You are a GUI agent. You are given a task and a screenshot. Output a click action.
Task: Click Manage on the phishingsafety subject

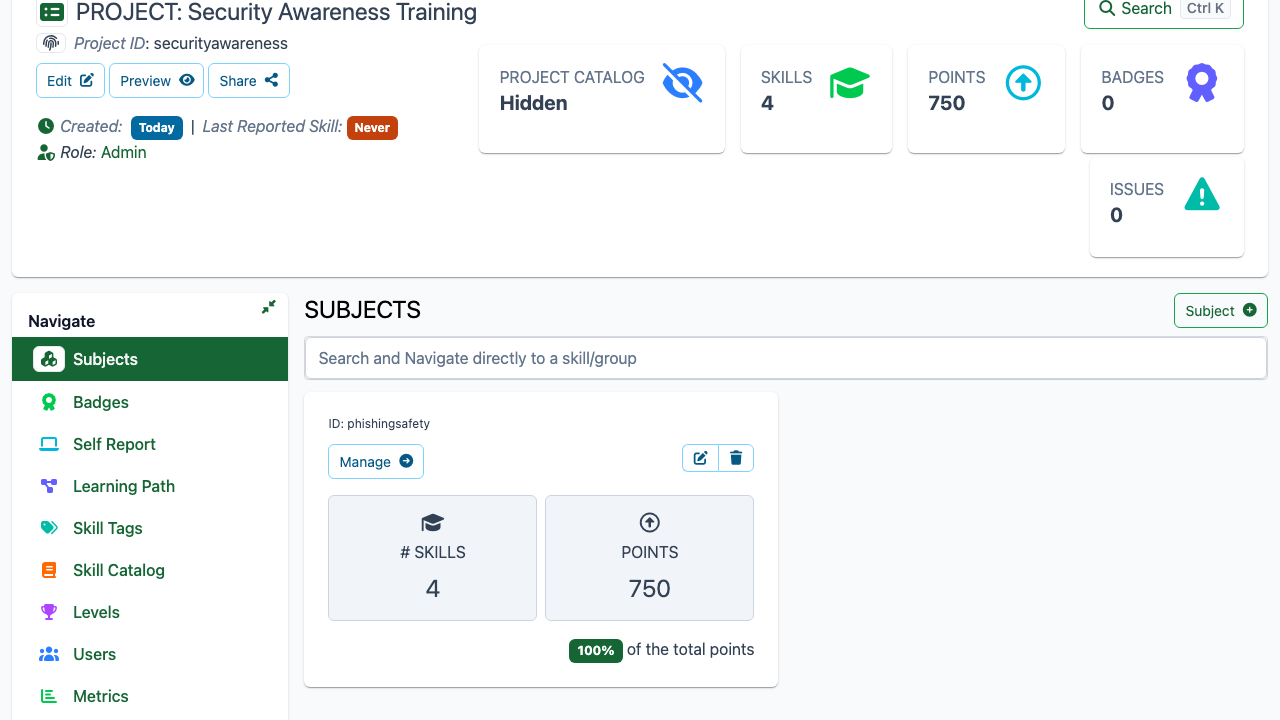click(x=376, y=462)
